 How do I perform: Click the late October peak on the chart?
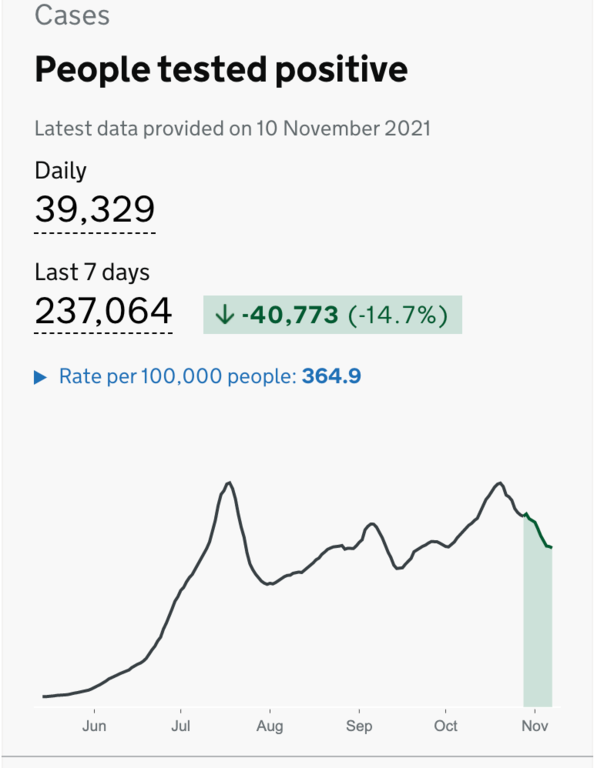(x=499, y=484)
